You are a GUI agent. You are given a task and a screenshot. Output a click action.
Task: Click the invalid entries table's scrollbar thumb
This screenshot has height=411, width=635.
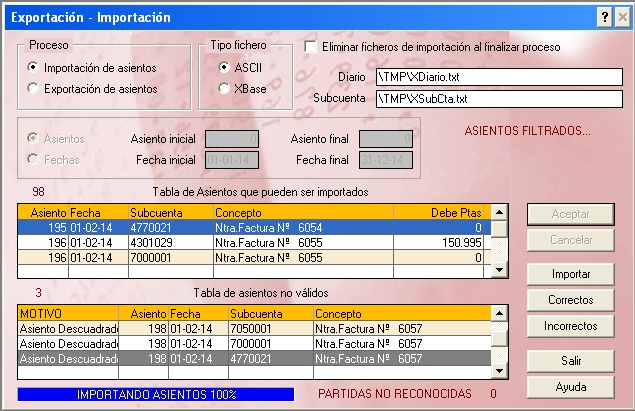coord(499,339)
